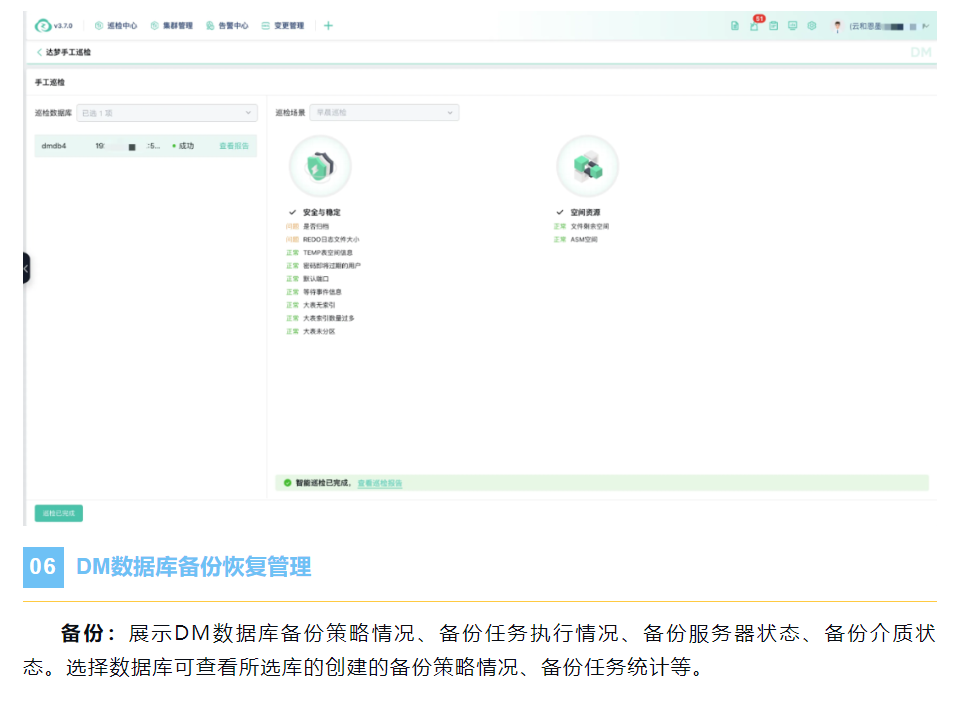The height and width of the screenshot is (702, 964).
Task: Click the document icon in top toolbar
Action: (735, 26)
